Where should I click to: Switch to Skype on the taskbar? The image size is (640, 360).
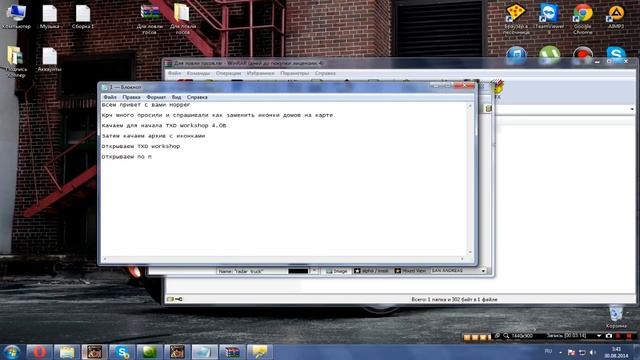pyautogui.click(x=122, y=352)
